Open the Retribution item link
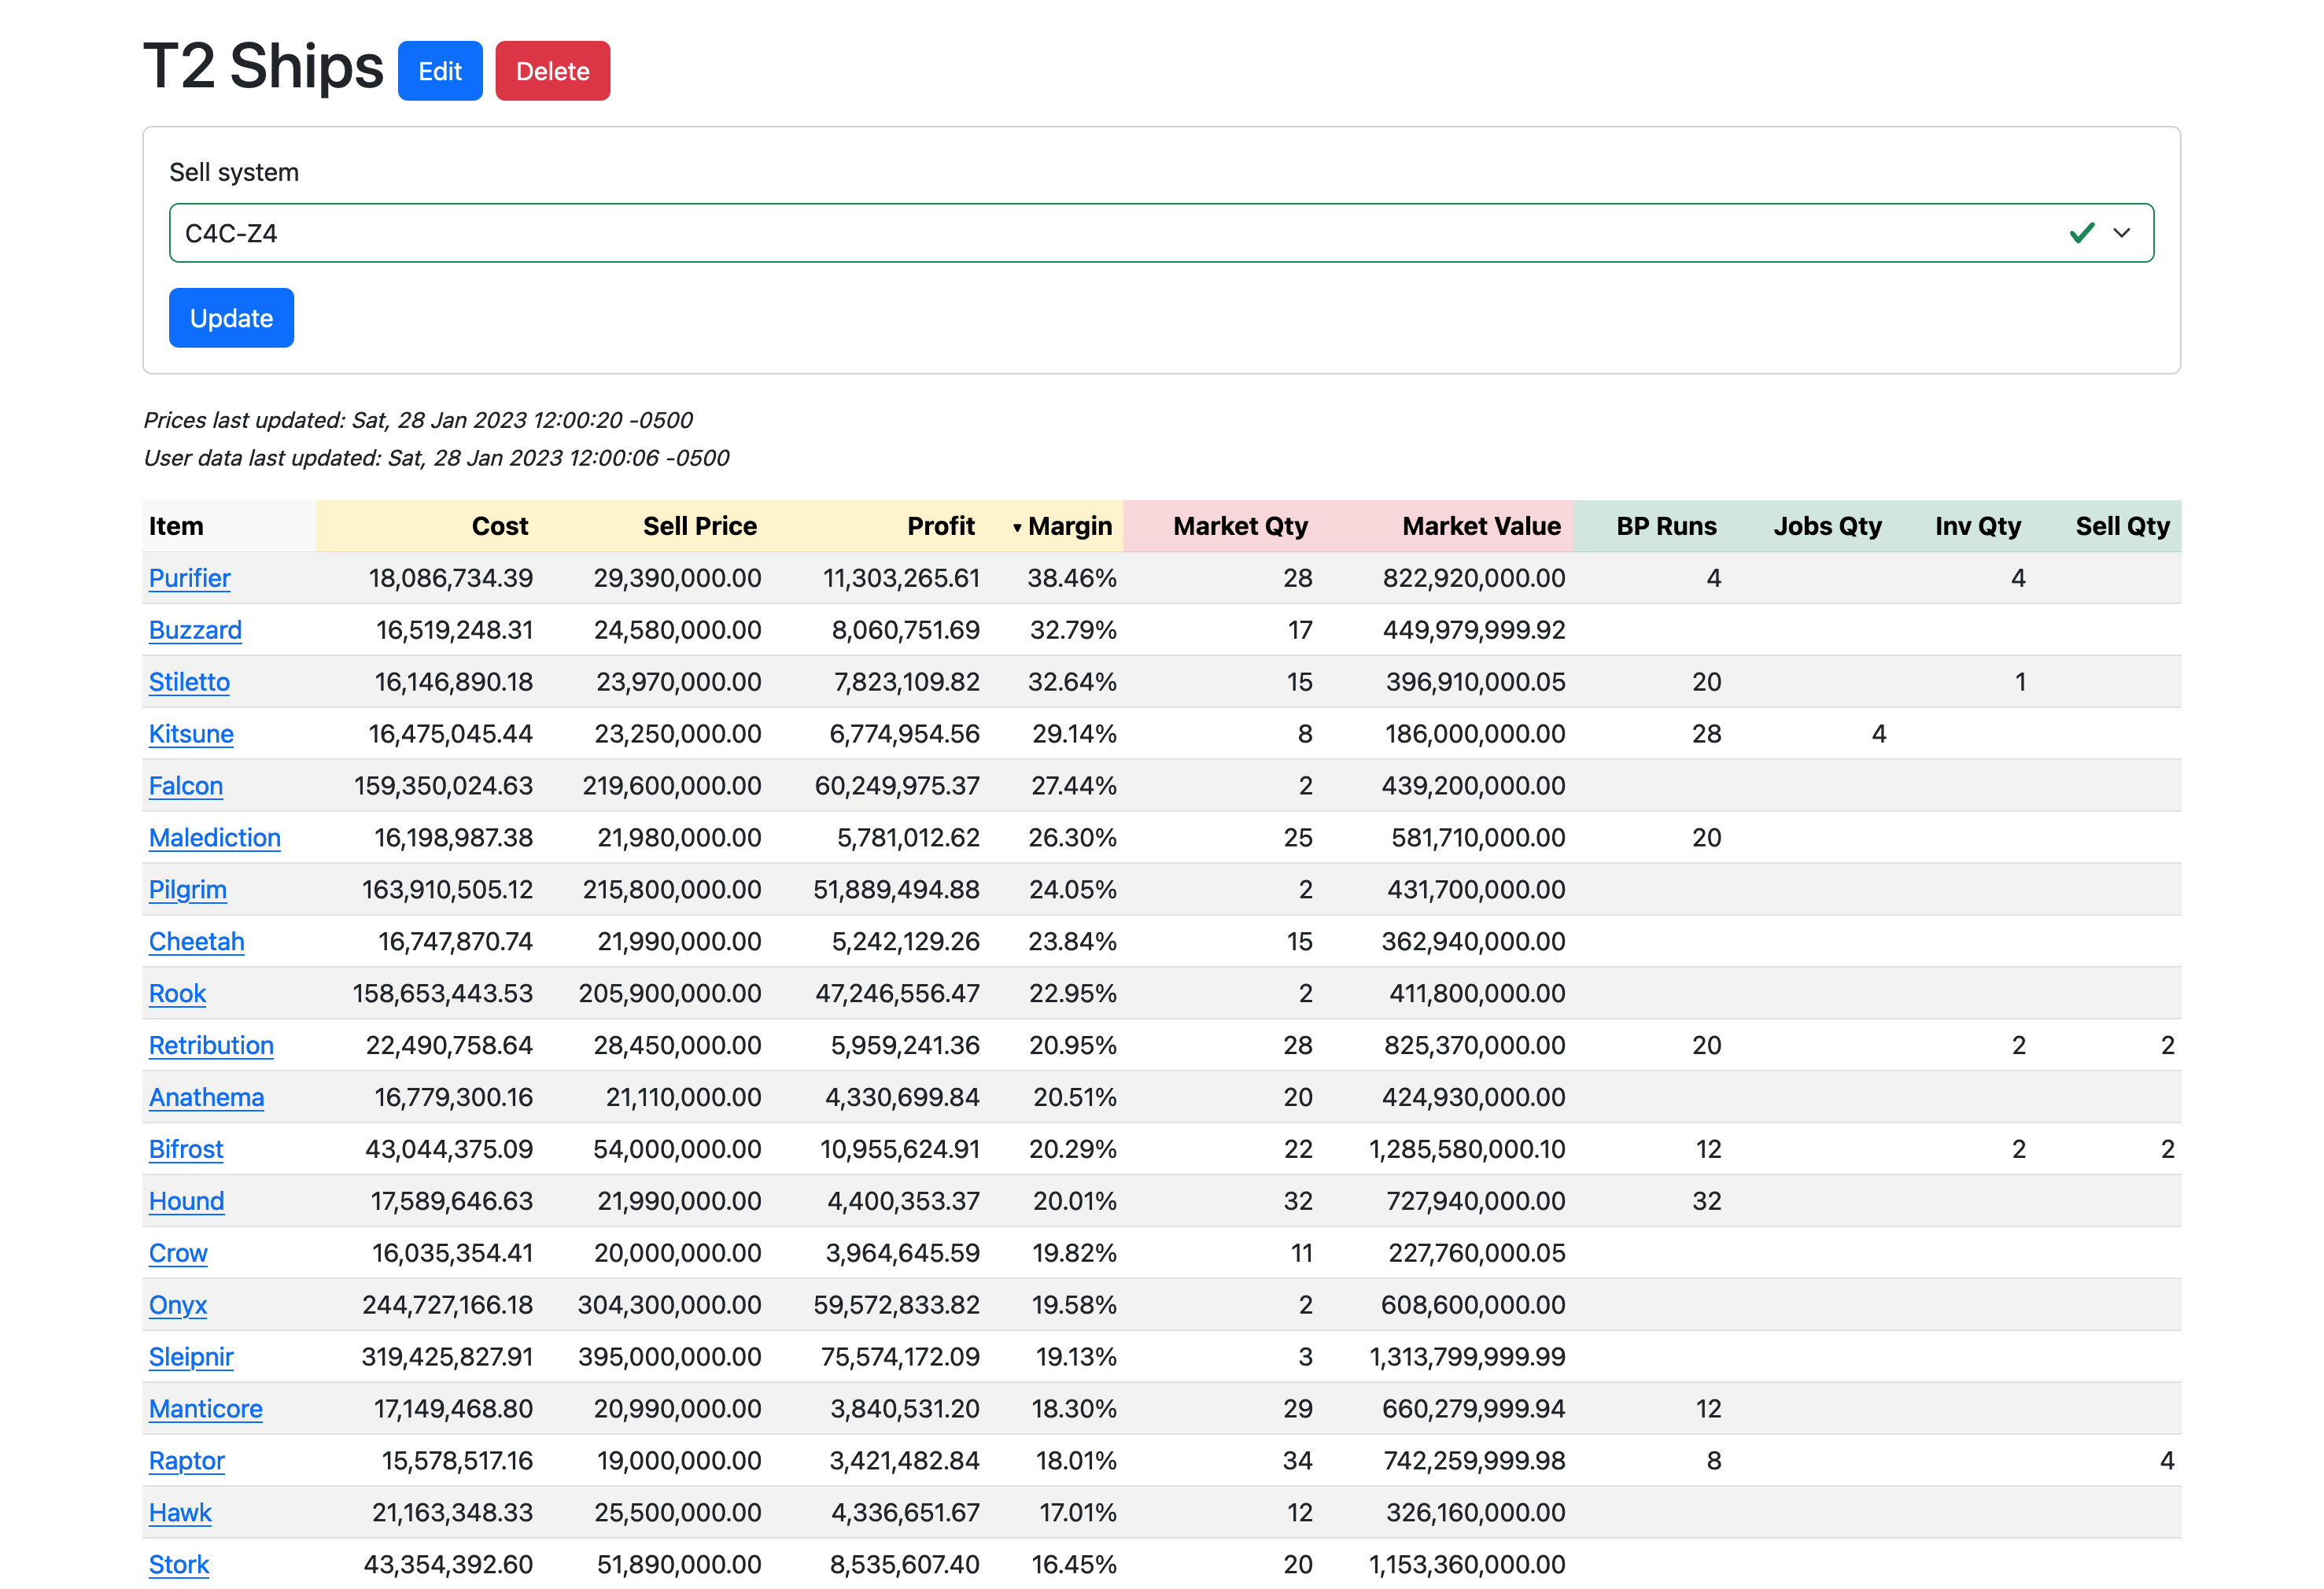The height and width of the screenshot is (1589, 2324). coord(211,1045)
